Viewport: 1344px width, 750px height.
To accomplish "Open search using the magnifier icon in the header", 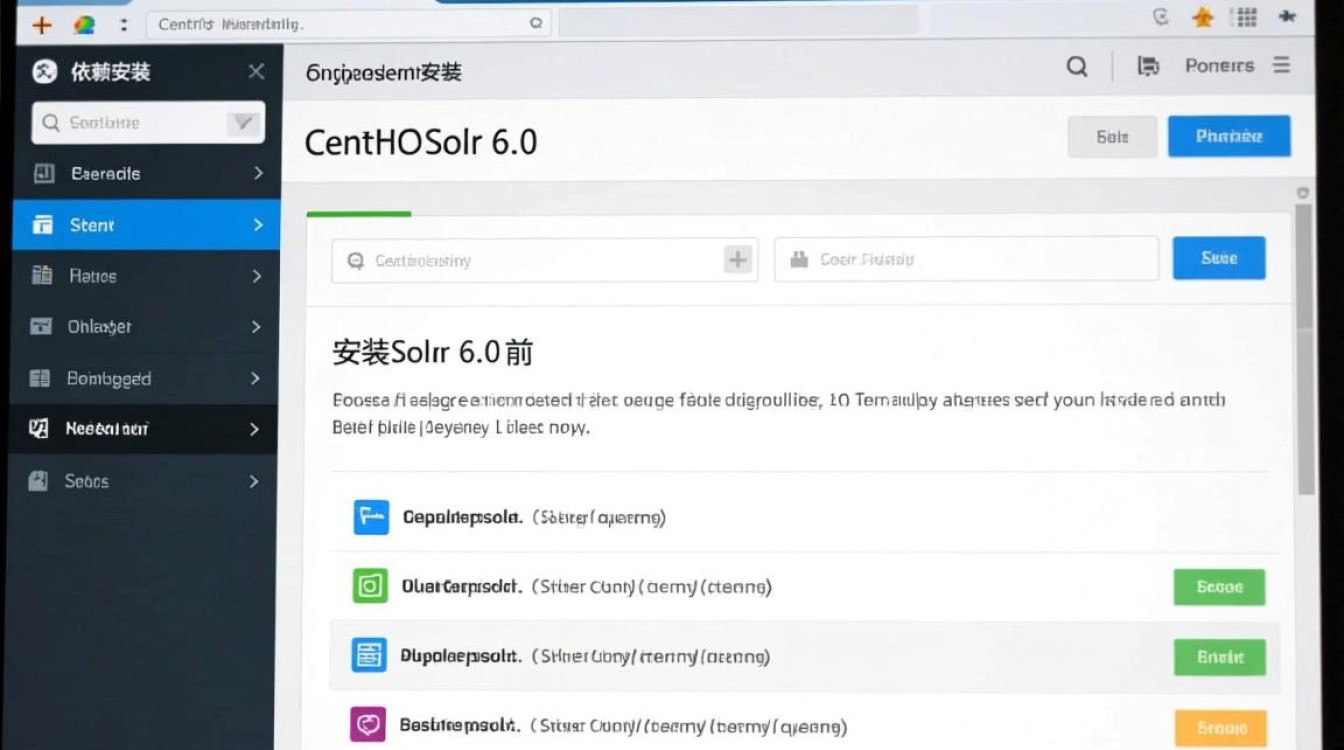I will 1077,65.
